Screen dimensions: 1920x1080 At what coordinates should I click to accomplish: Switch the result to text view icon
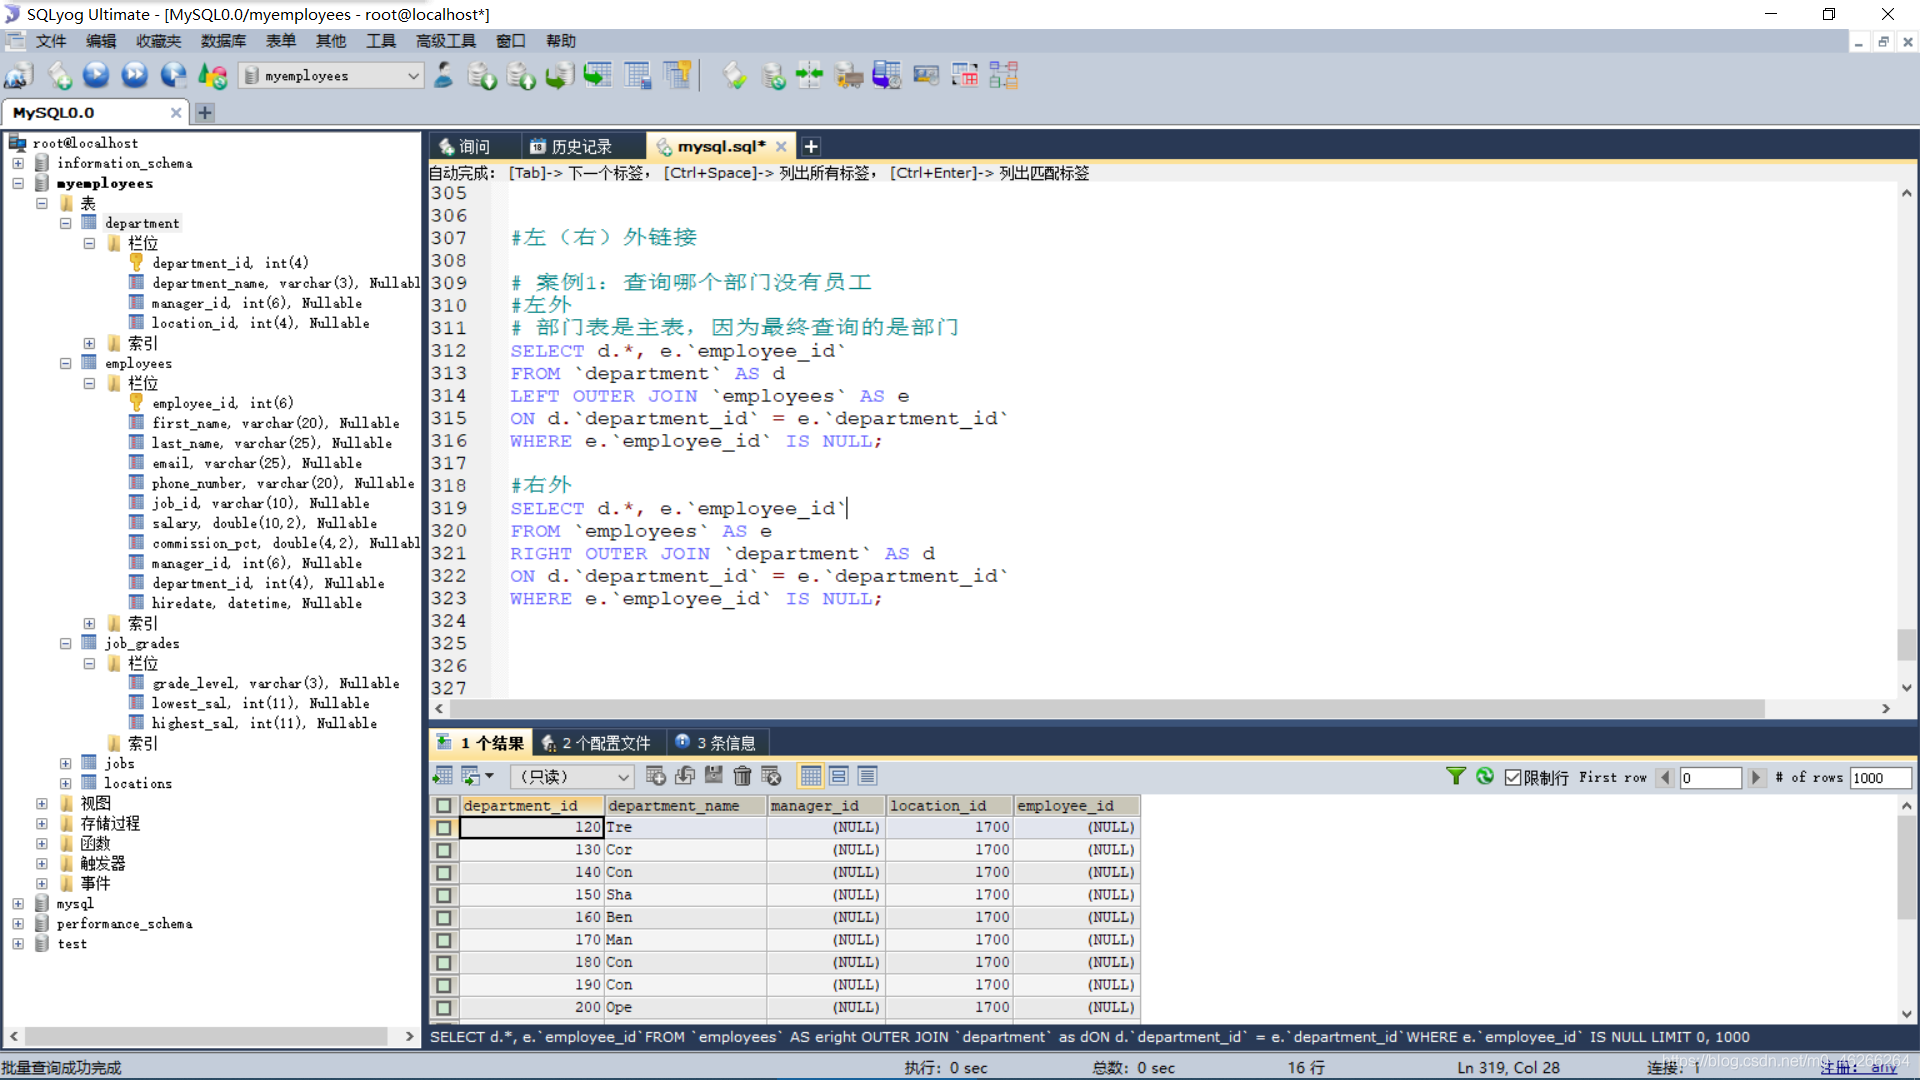867,776
